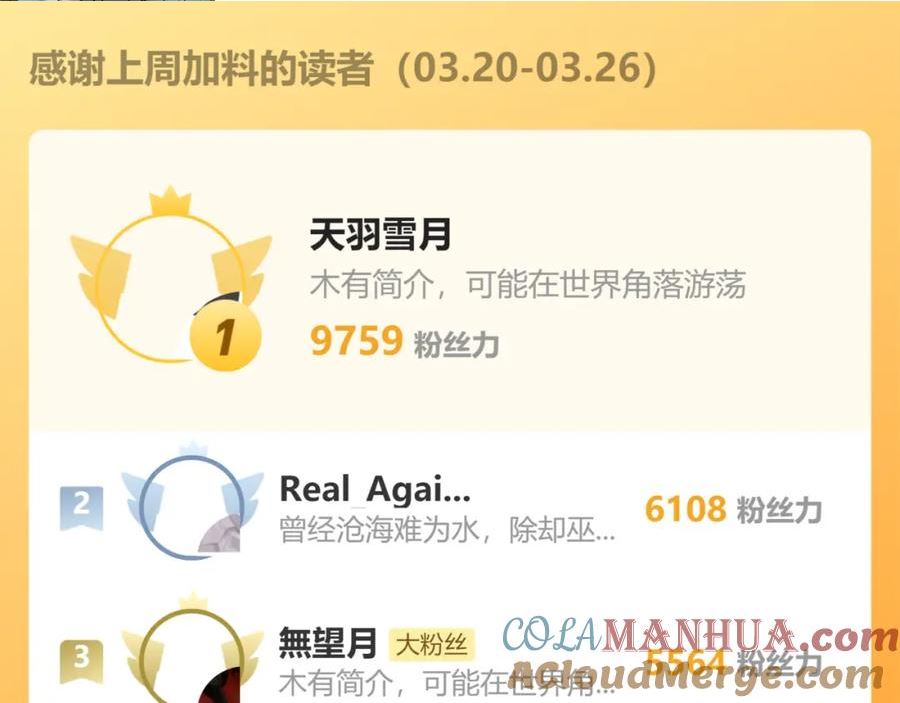Select the bio text 曾经沧海难为水
The height and width of the screenshot is (703, 900).
click(x=379, y=530)
